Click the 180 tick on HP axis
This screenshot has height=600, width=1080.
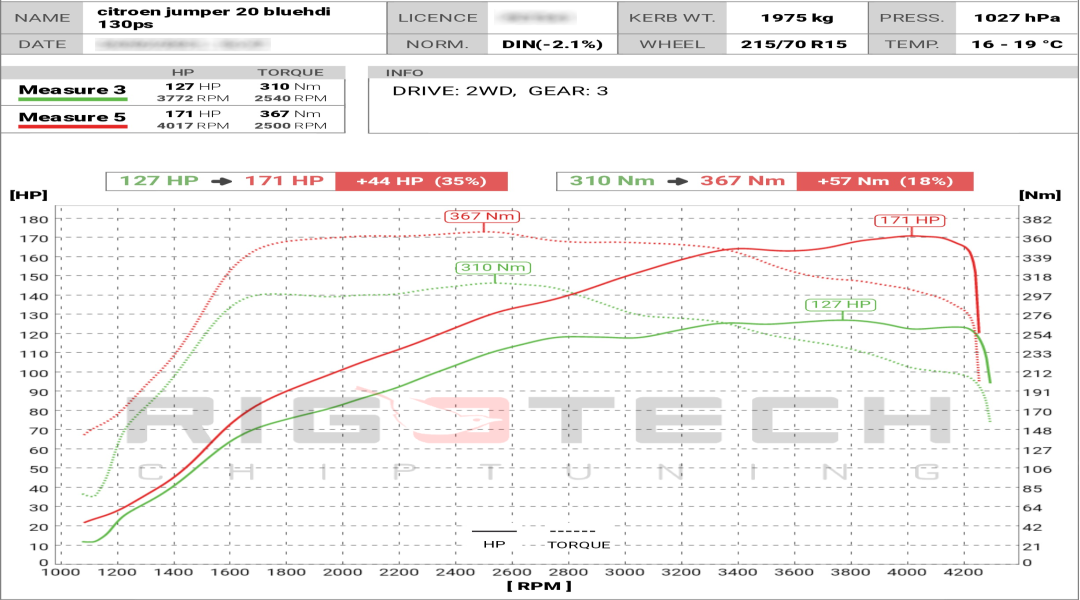[x=34, y=220]
